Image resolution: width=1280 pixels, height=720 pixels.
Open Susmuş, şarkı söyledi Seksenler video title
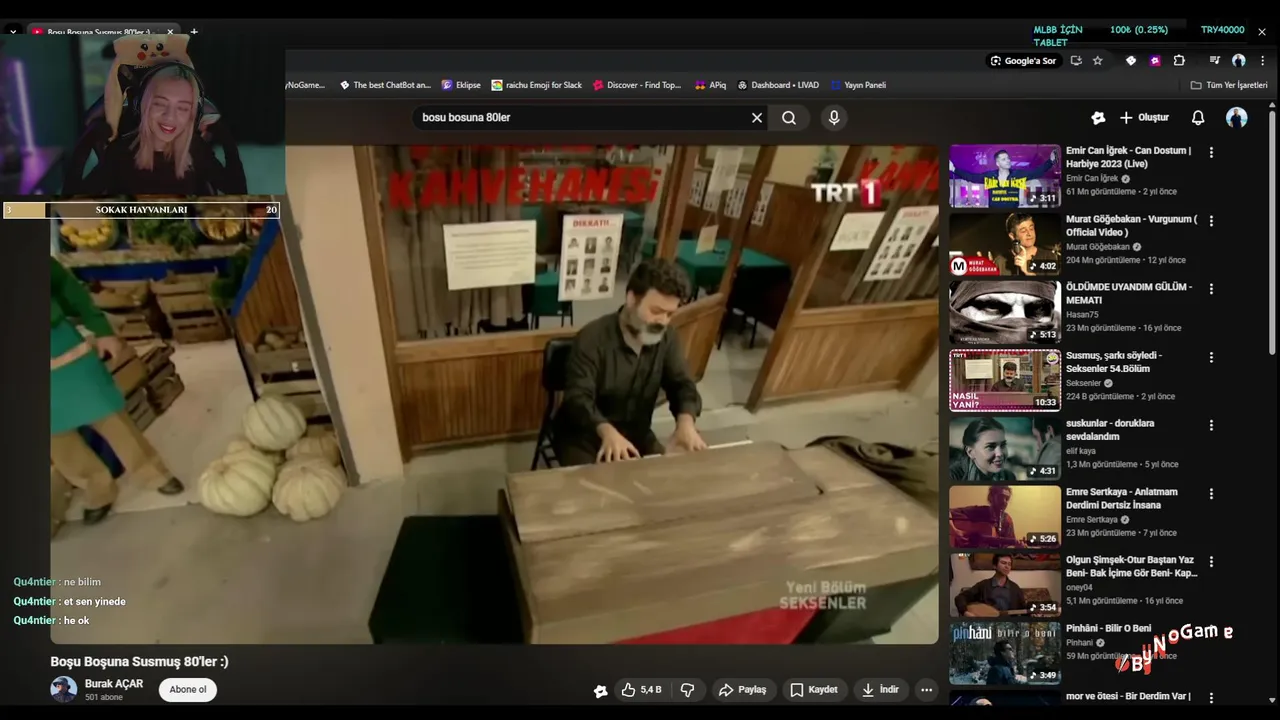pos(1114,362)
